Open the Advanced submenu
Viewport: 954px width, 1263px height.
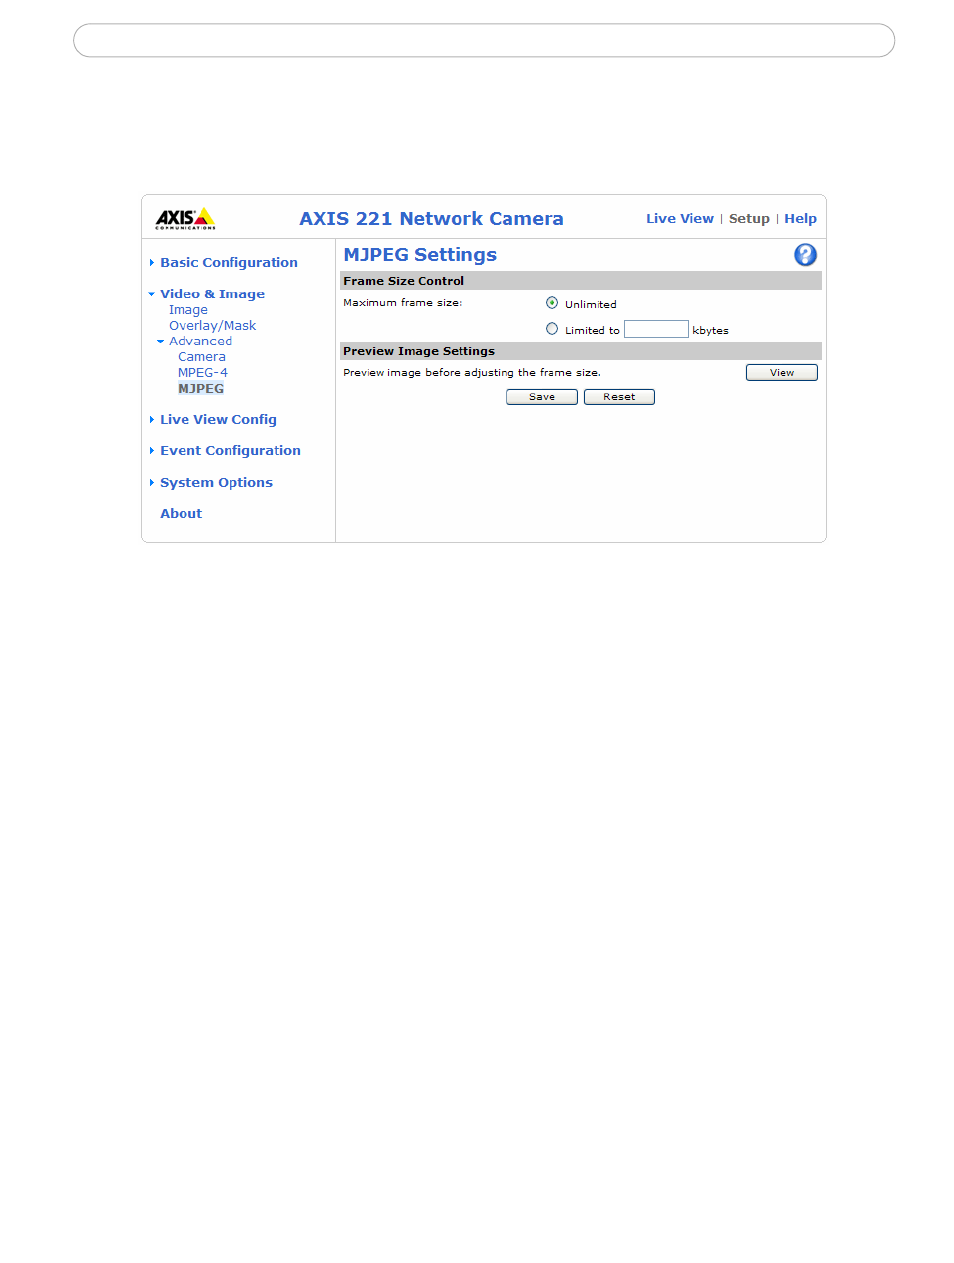[200, 341]
